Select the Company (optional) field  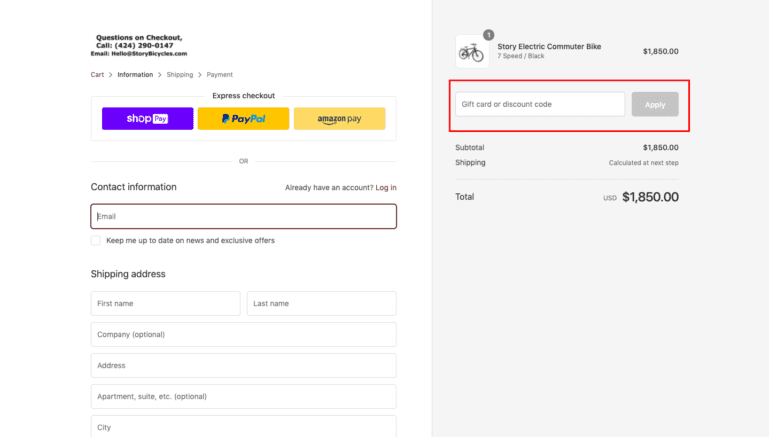pyautogui.click(x=243, y=334)
